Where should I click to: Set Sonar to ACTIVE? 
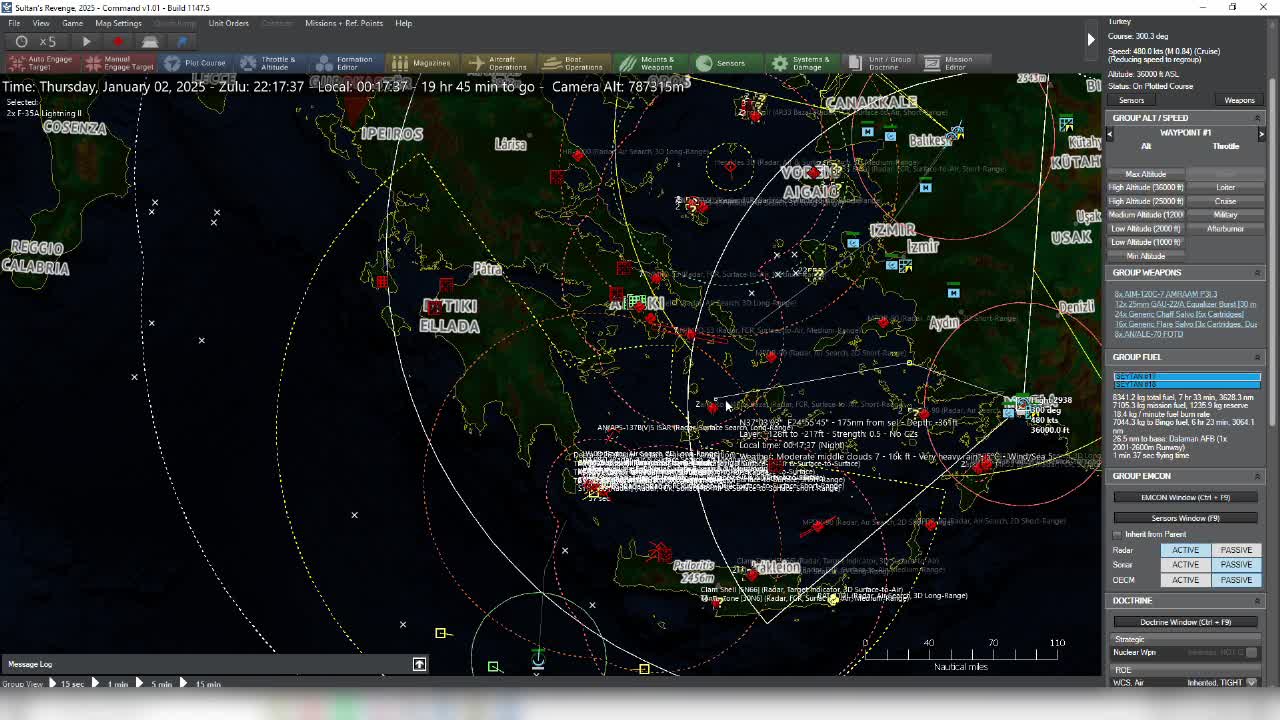[1185, 565]
